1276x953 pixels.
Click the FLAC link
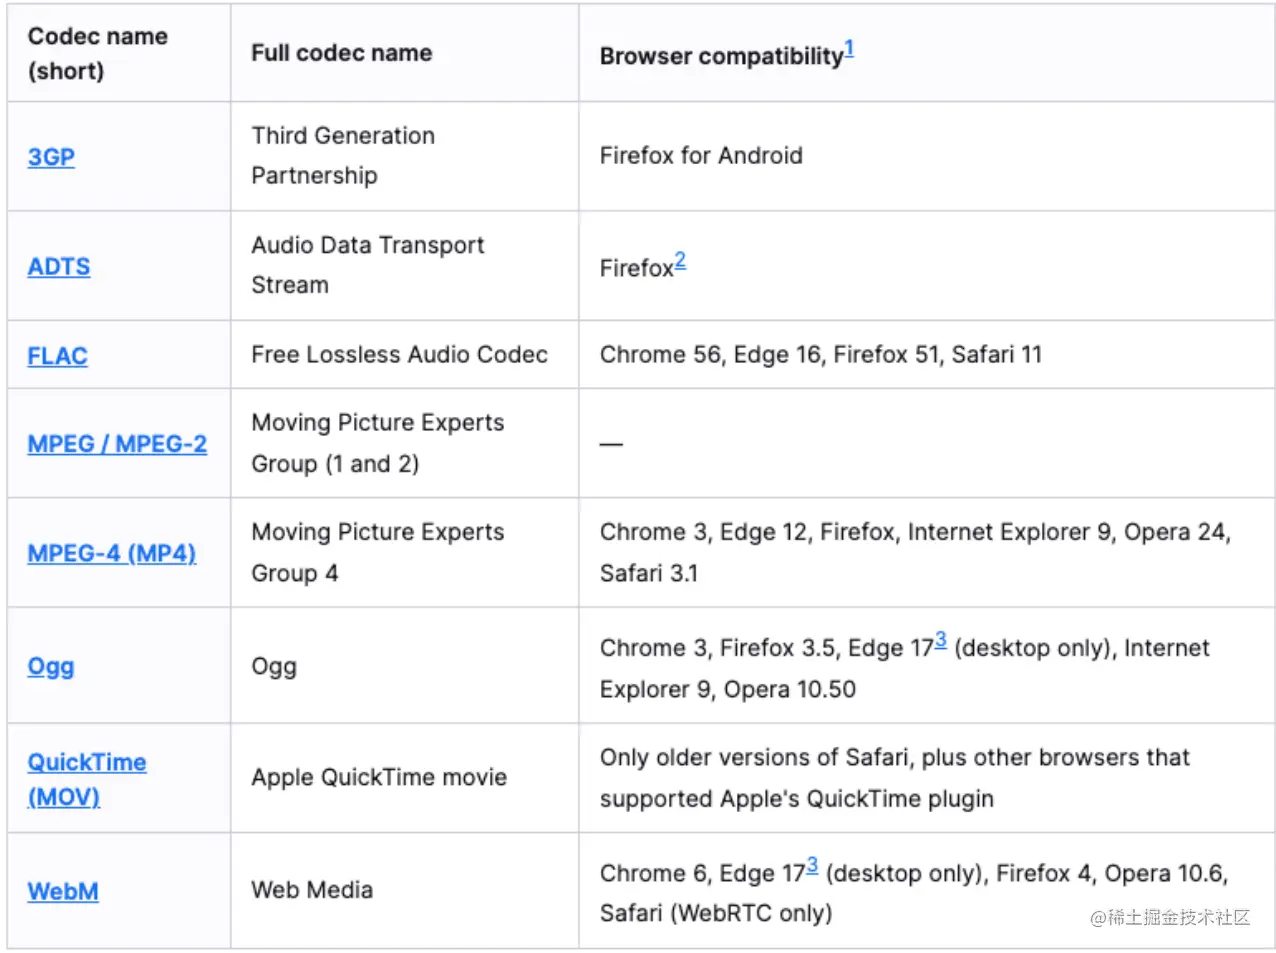coord(58,356)
